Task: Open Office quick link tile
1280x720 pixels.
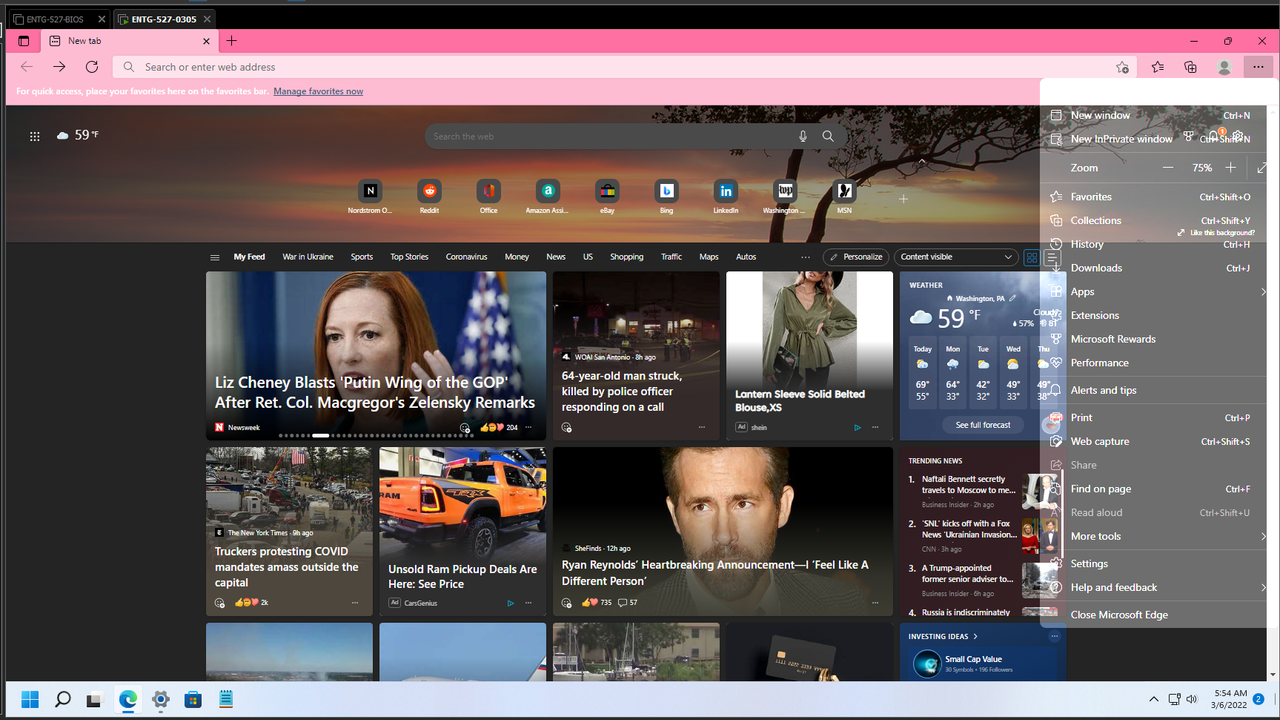Action: point(488,196)
